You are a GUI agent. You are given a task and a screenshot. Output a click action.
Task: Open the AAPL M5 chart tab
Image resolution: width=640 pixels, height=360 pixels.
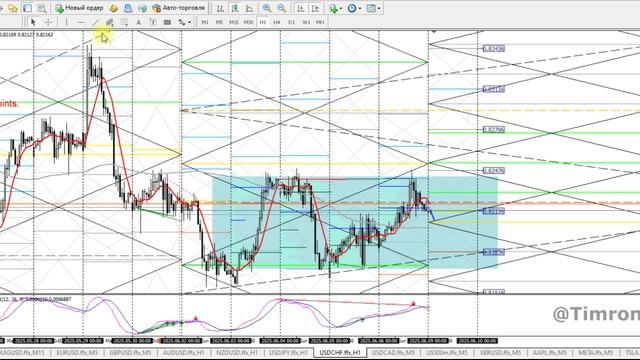[x=551, y=352]
